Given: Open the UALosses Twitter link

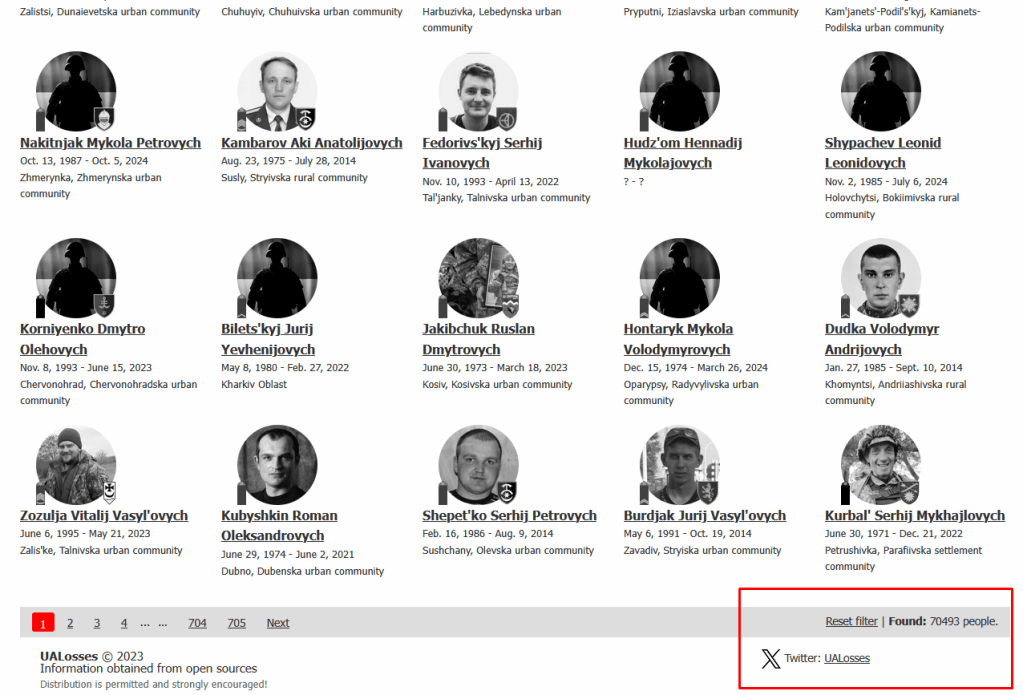Looking at the screenshot, I should [847, 658].
